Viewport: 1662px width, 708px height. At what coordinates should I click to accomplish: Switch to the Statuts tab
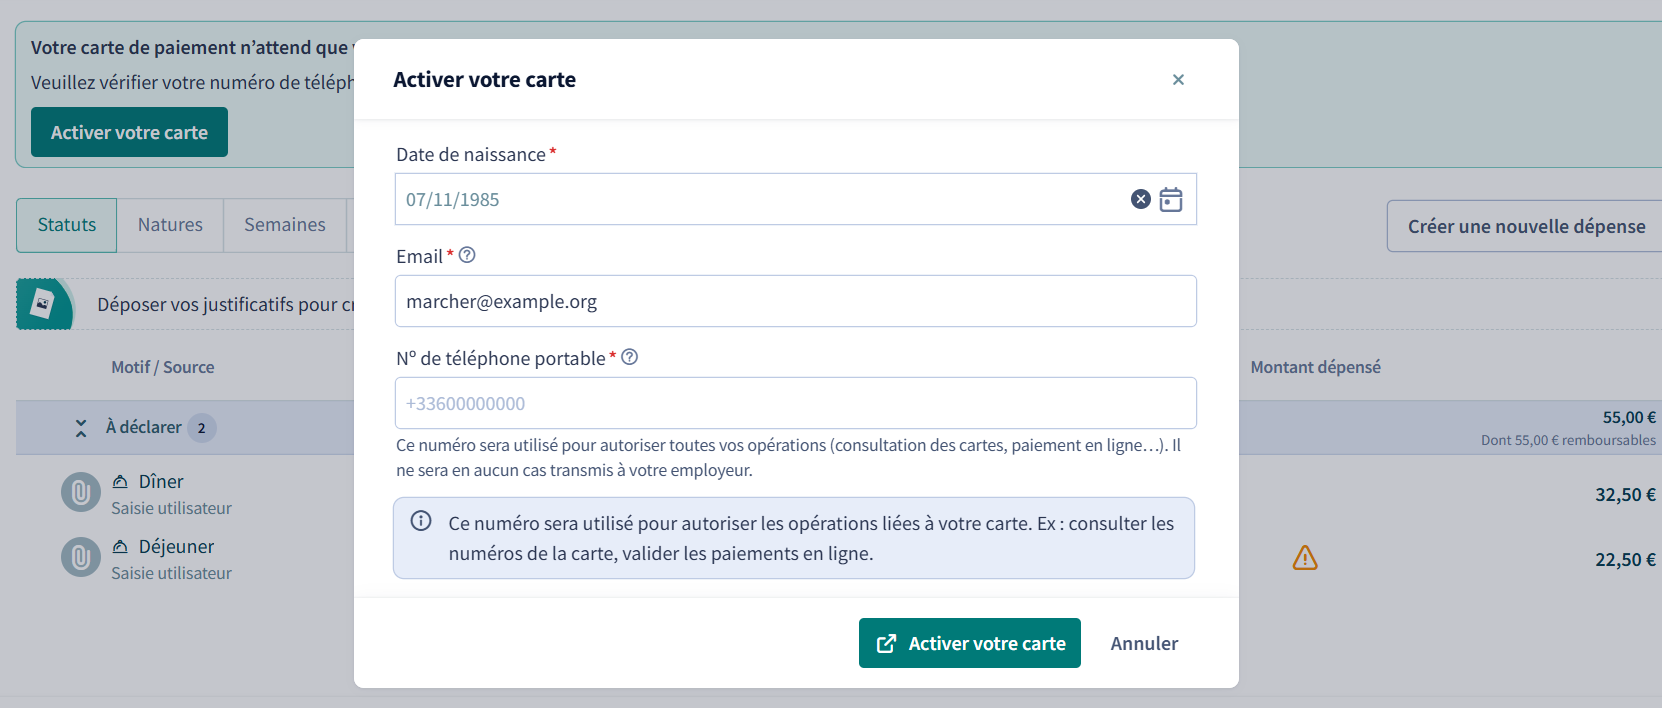pos(67,225)
